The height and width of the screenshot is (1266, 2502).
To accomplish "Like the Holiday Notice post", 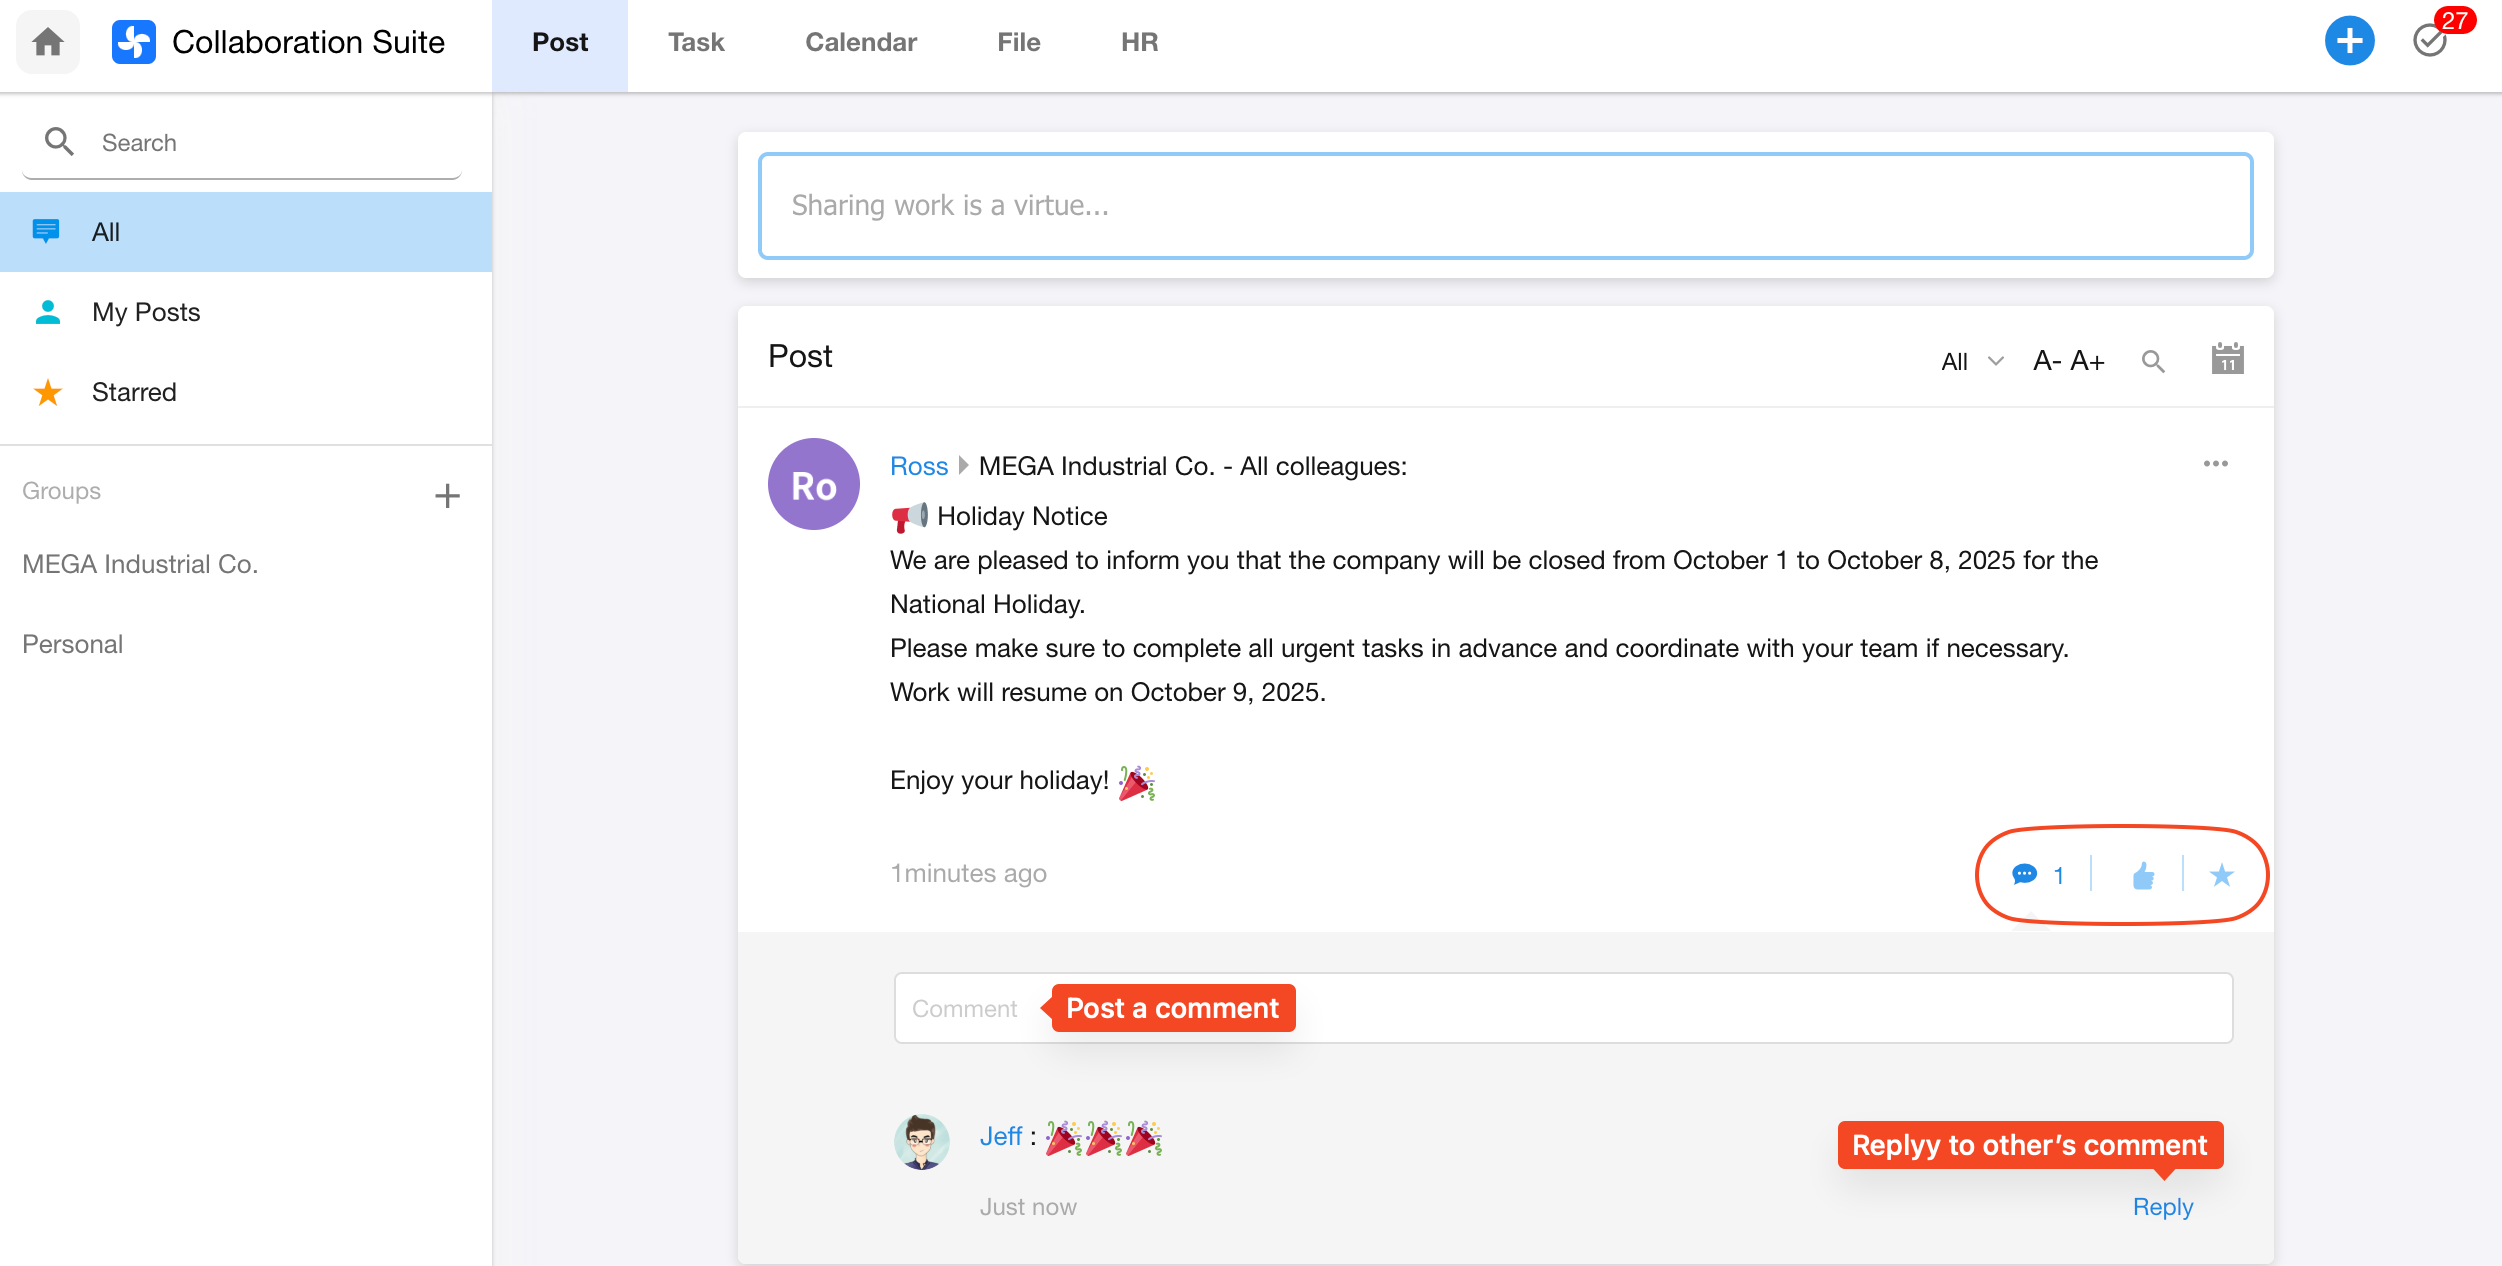I will [2143, 876].
